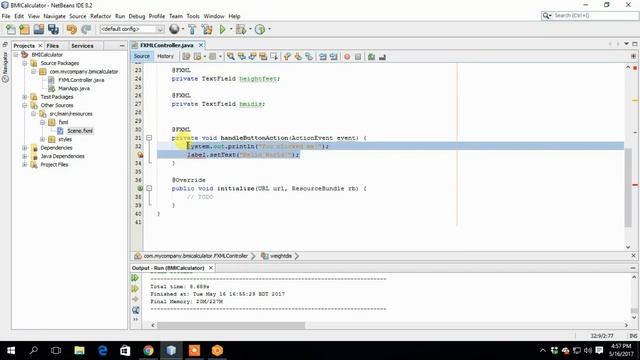The height and width of the screenshot is (360, 640).
Task: Open the dropdown arrow beside Run Project
Action: [231, 29]
